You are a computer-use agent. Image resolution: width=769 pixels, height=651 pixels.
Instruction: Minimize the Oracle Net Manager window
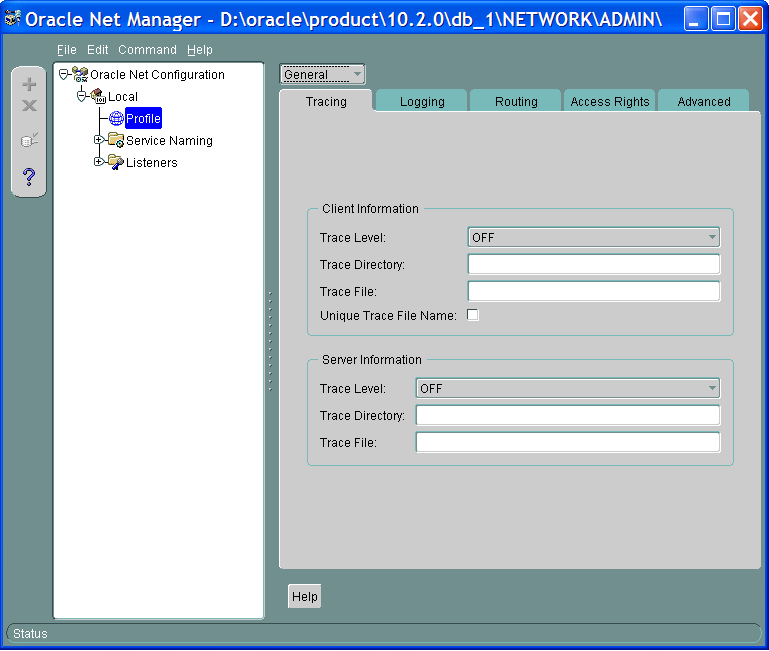pos(695,19)
